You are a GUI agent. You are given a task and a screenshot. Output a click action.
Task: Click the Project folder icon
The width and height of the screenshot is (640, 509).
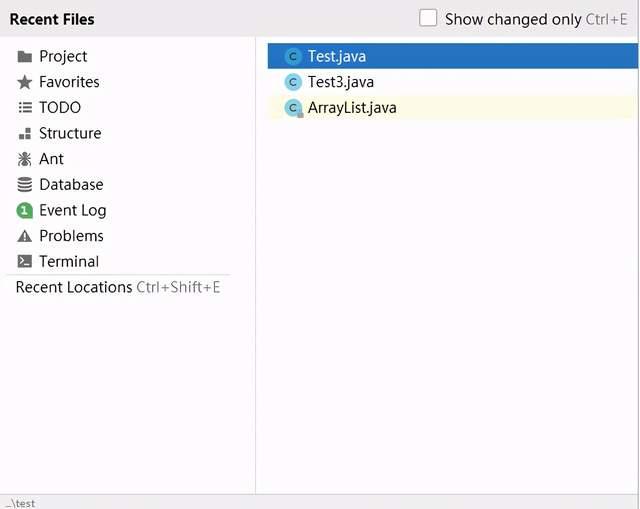tap(24, 57)
